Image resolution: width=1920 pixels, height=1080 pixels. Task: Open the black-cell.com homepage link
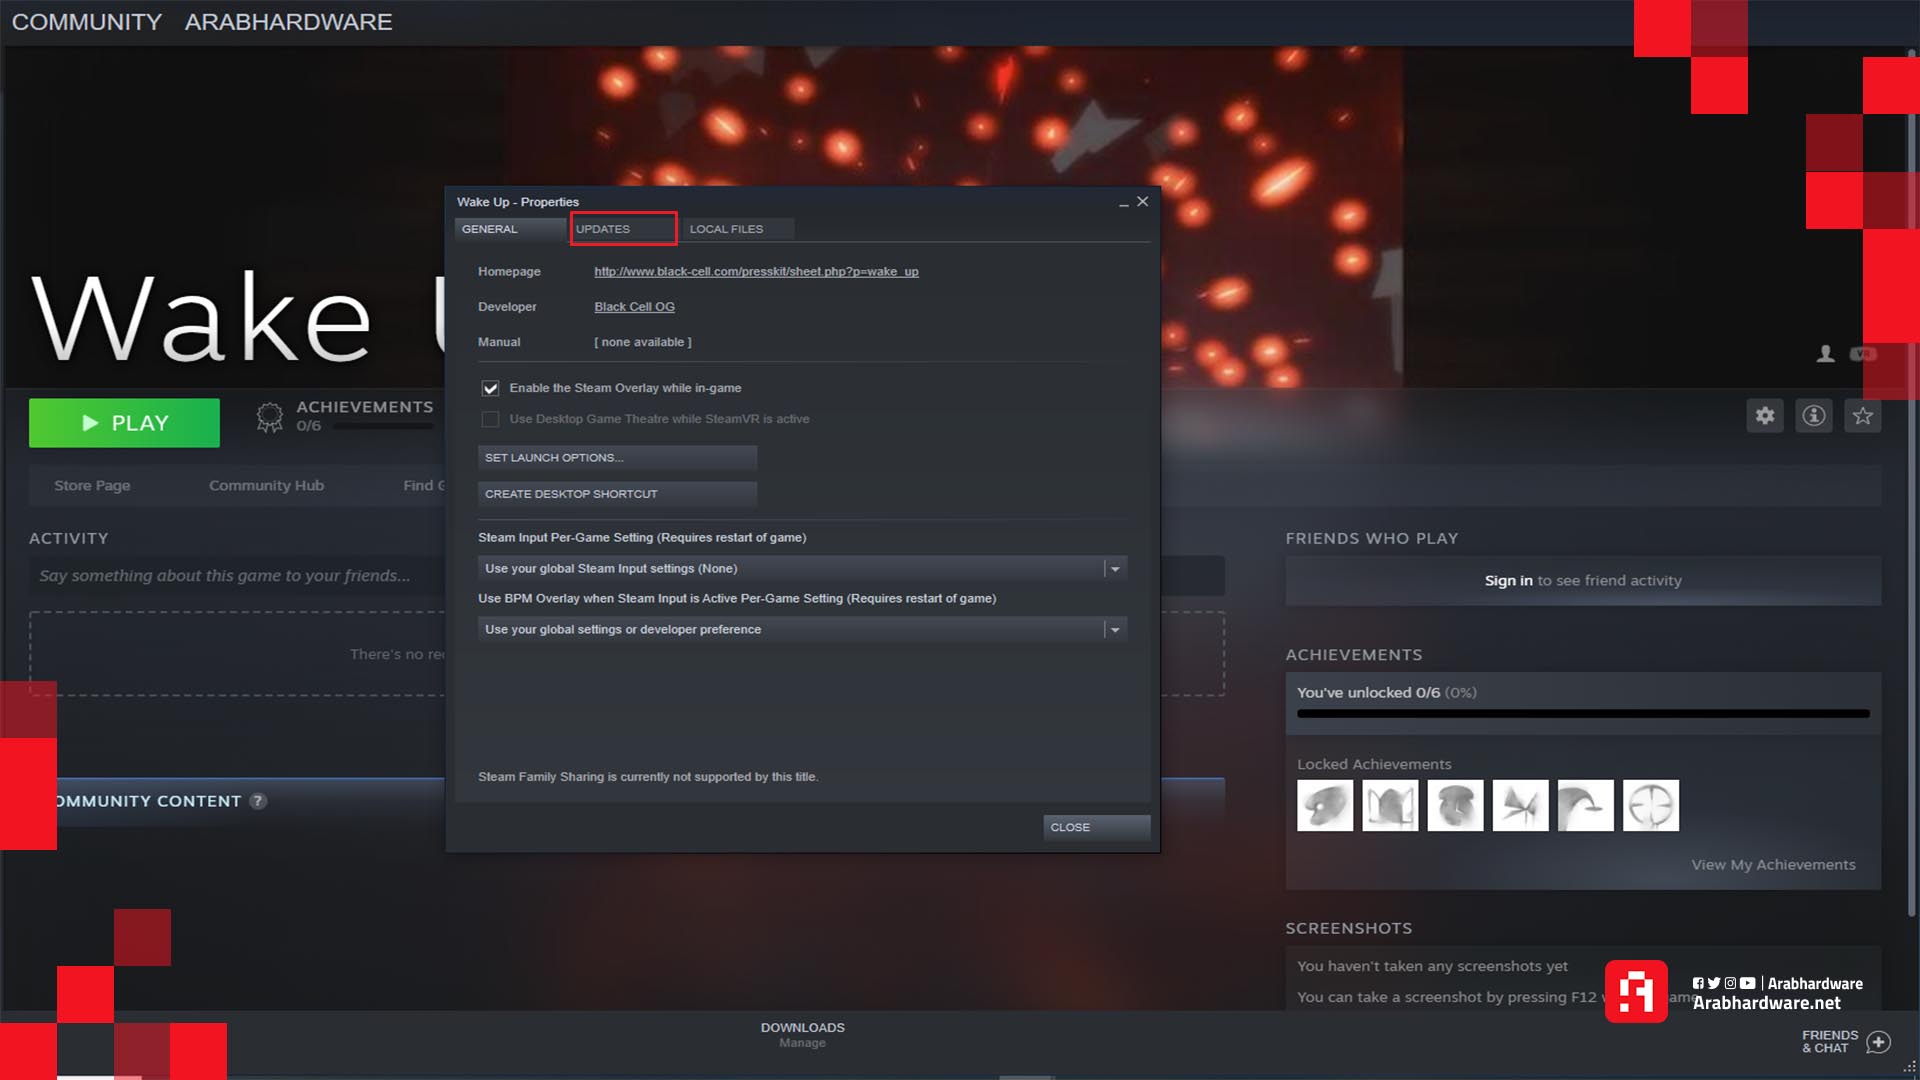point(756,271)
